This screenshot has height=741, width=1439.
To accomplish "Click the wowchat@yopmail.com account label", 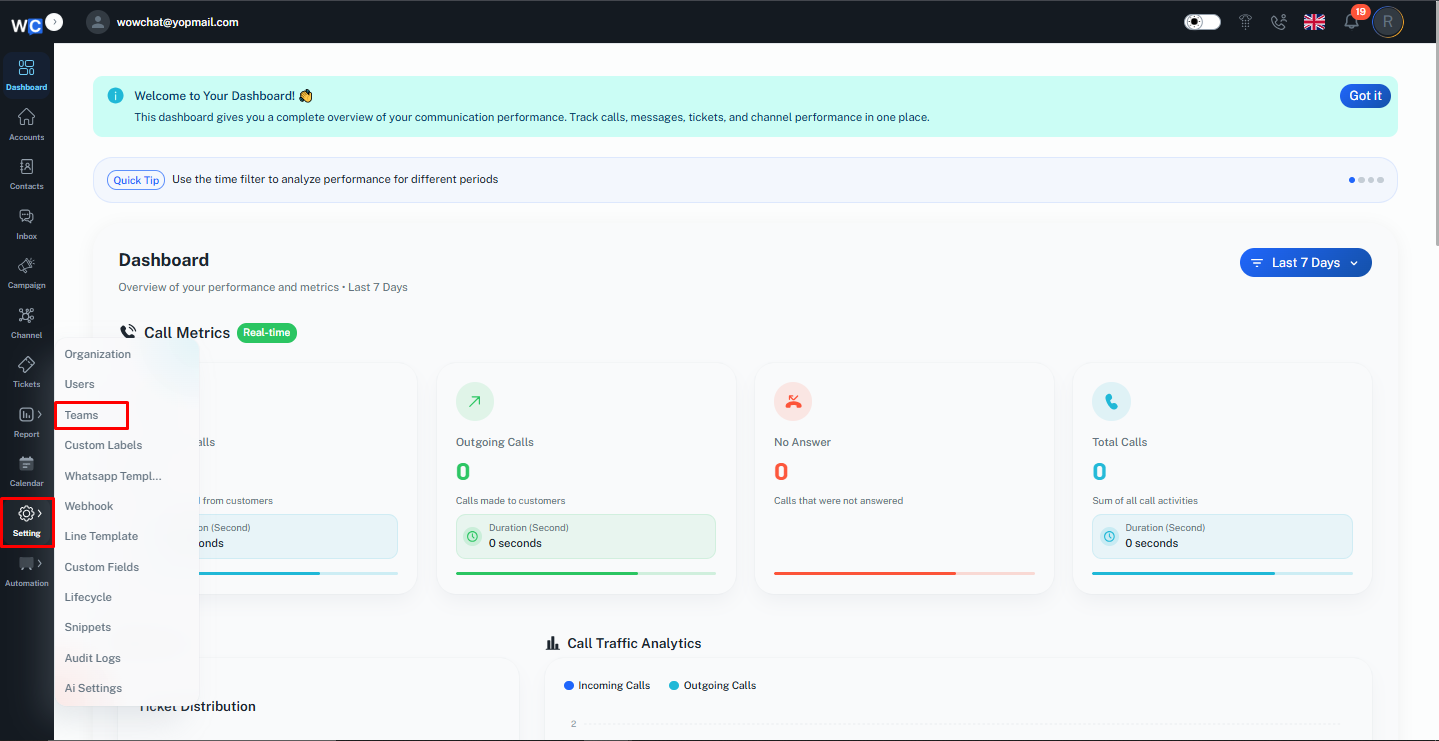I will coord(177,22).
